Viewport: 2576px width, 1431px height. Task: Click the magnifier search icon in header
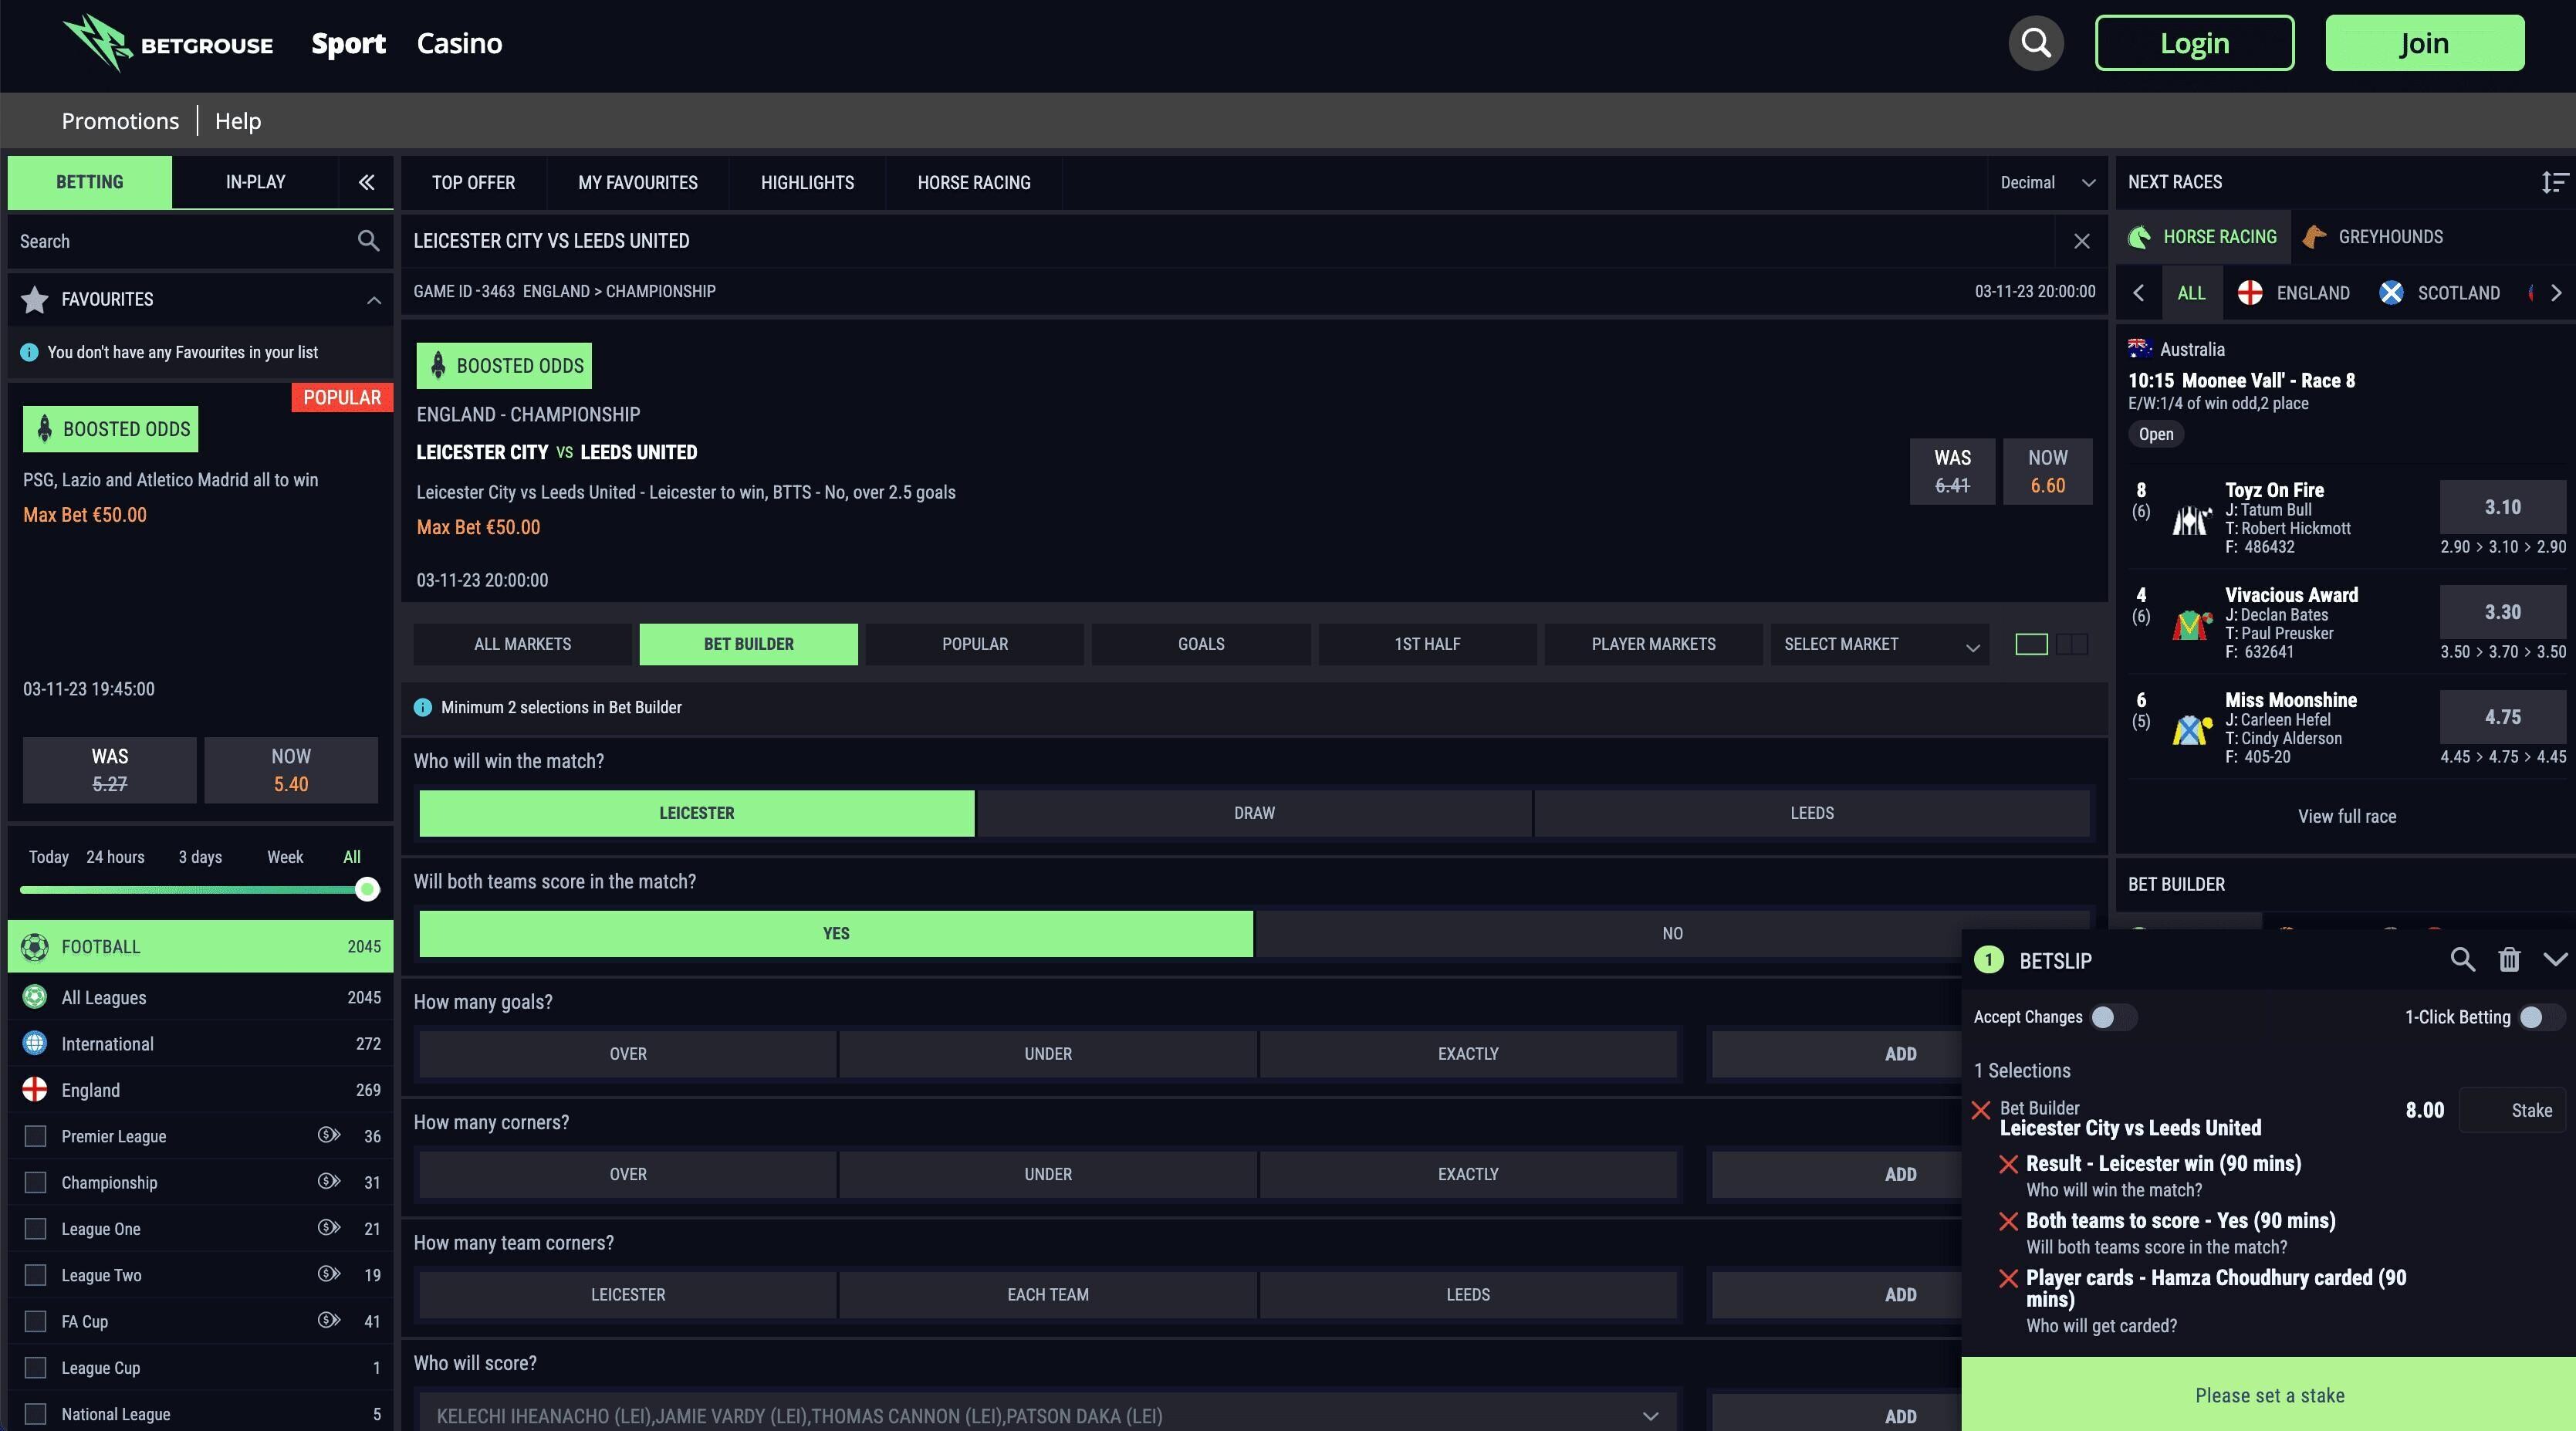(2035, 43)
